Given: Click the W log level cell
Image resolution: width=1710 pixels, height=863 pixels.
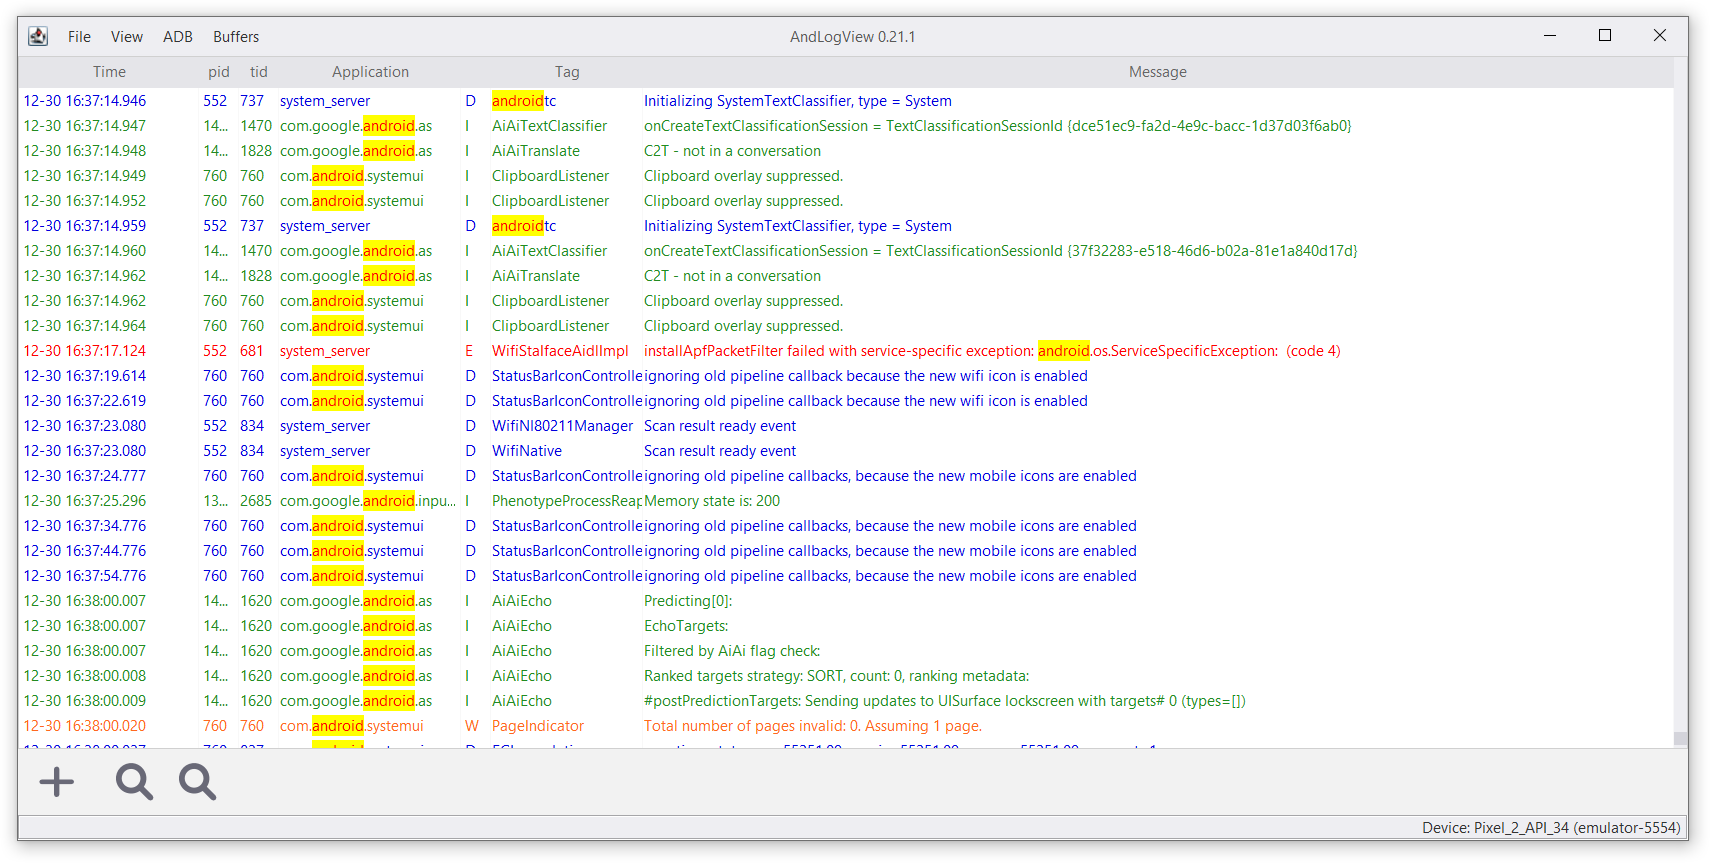Looking at the screenshot, I should point(471,726).
